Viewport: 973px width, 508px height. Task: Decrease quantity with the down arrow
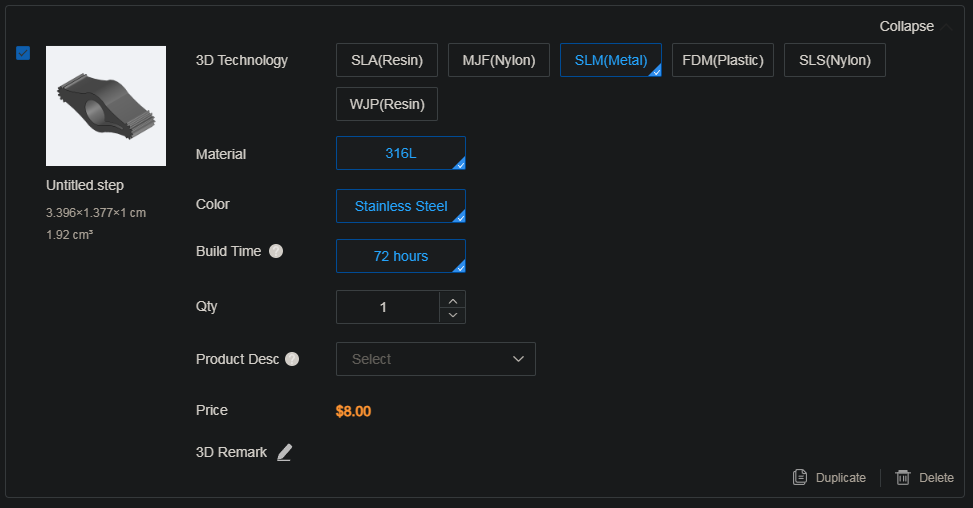453,315
